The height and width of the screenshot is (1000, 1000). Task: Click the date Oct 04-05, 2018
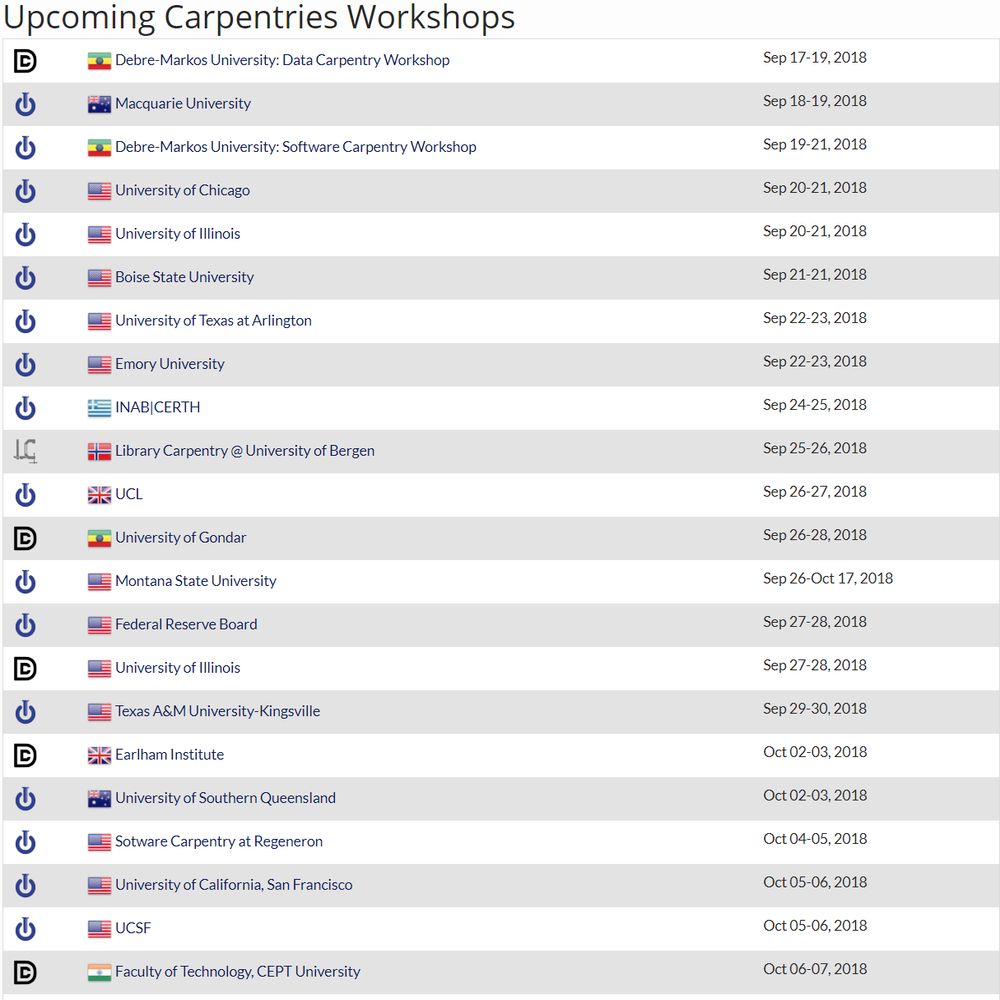pos(815,838)
